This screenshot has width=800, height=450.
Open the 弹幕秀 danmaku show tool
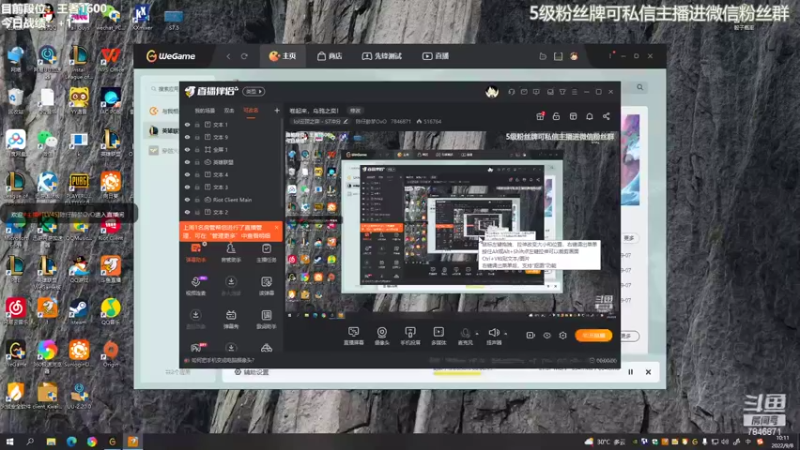[x=231, y=319]
